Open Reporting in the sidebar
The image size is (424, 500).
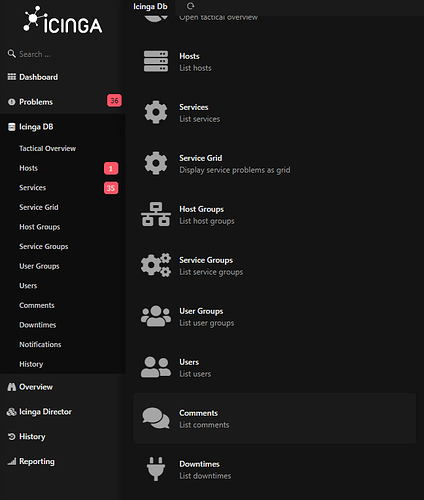click(37, 462)
